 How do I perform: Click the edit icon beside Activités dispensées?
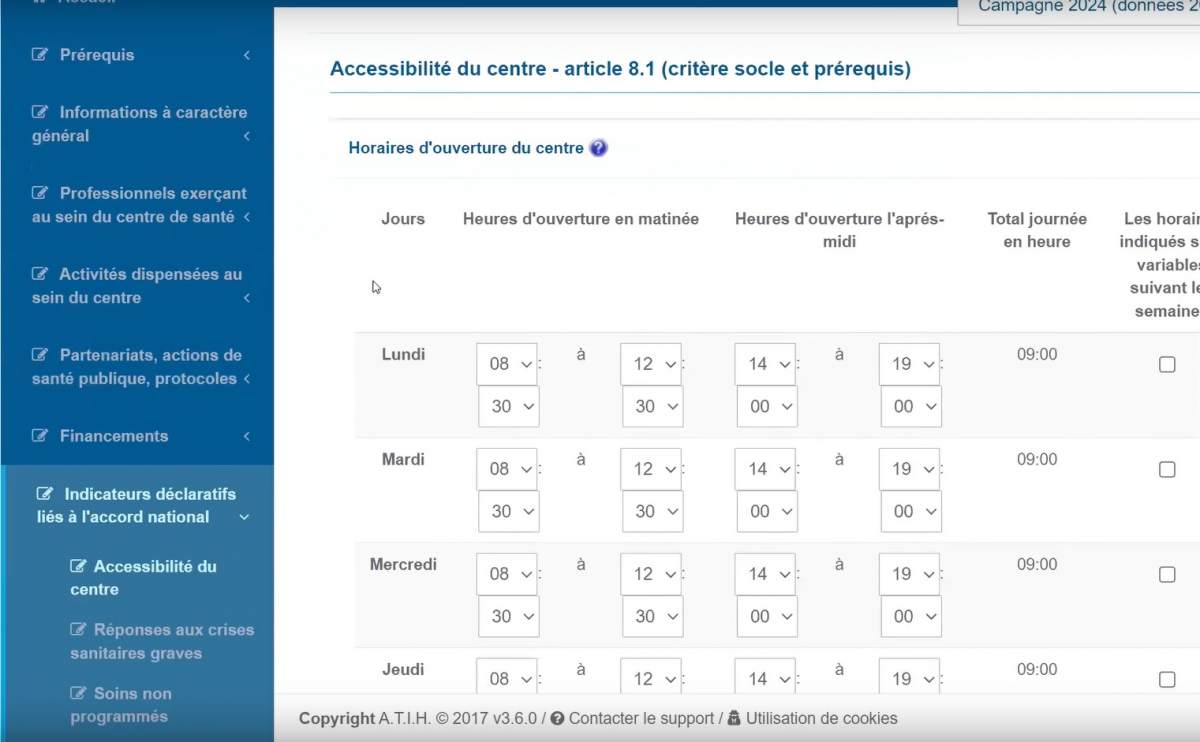(x=40, y=274)
